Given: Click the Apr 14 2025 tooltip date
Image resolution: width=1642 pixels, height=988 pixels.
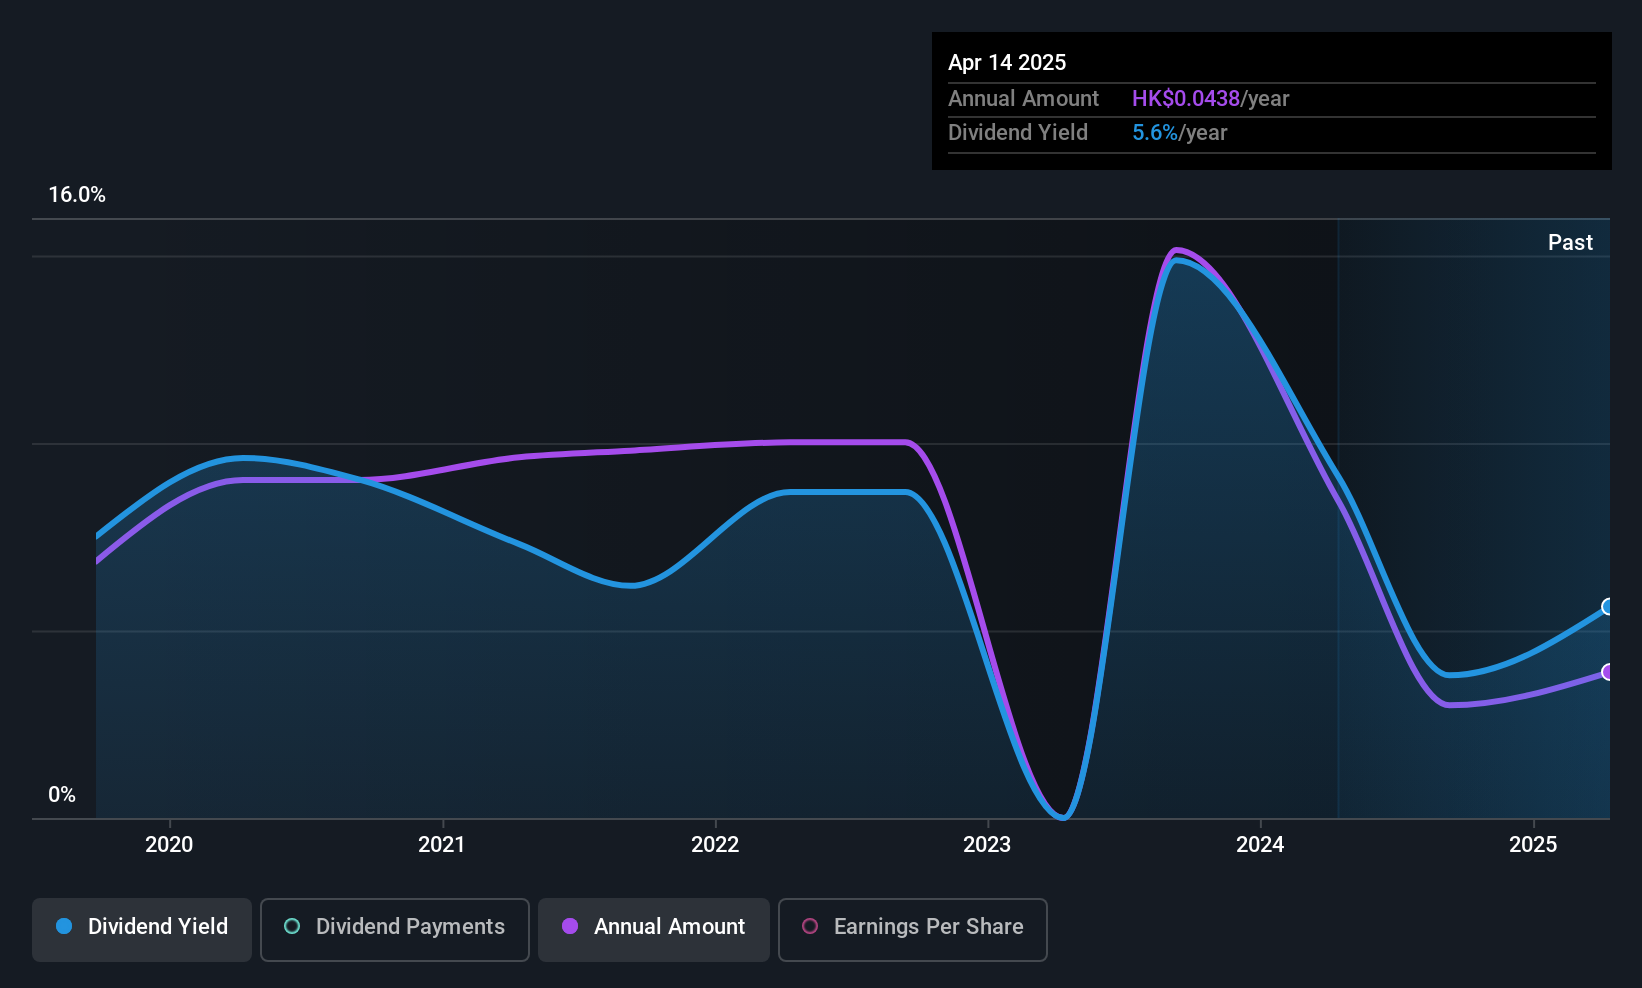Looking at the screenshot, I should tap(1007, 62).
